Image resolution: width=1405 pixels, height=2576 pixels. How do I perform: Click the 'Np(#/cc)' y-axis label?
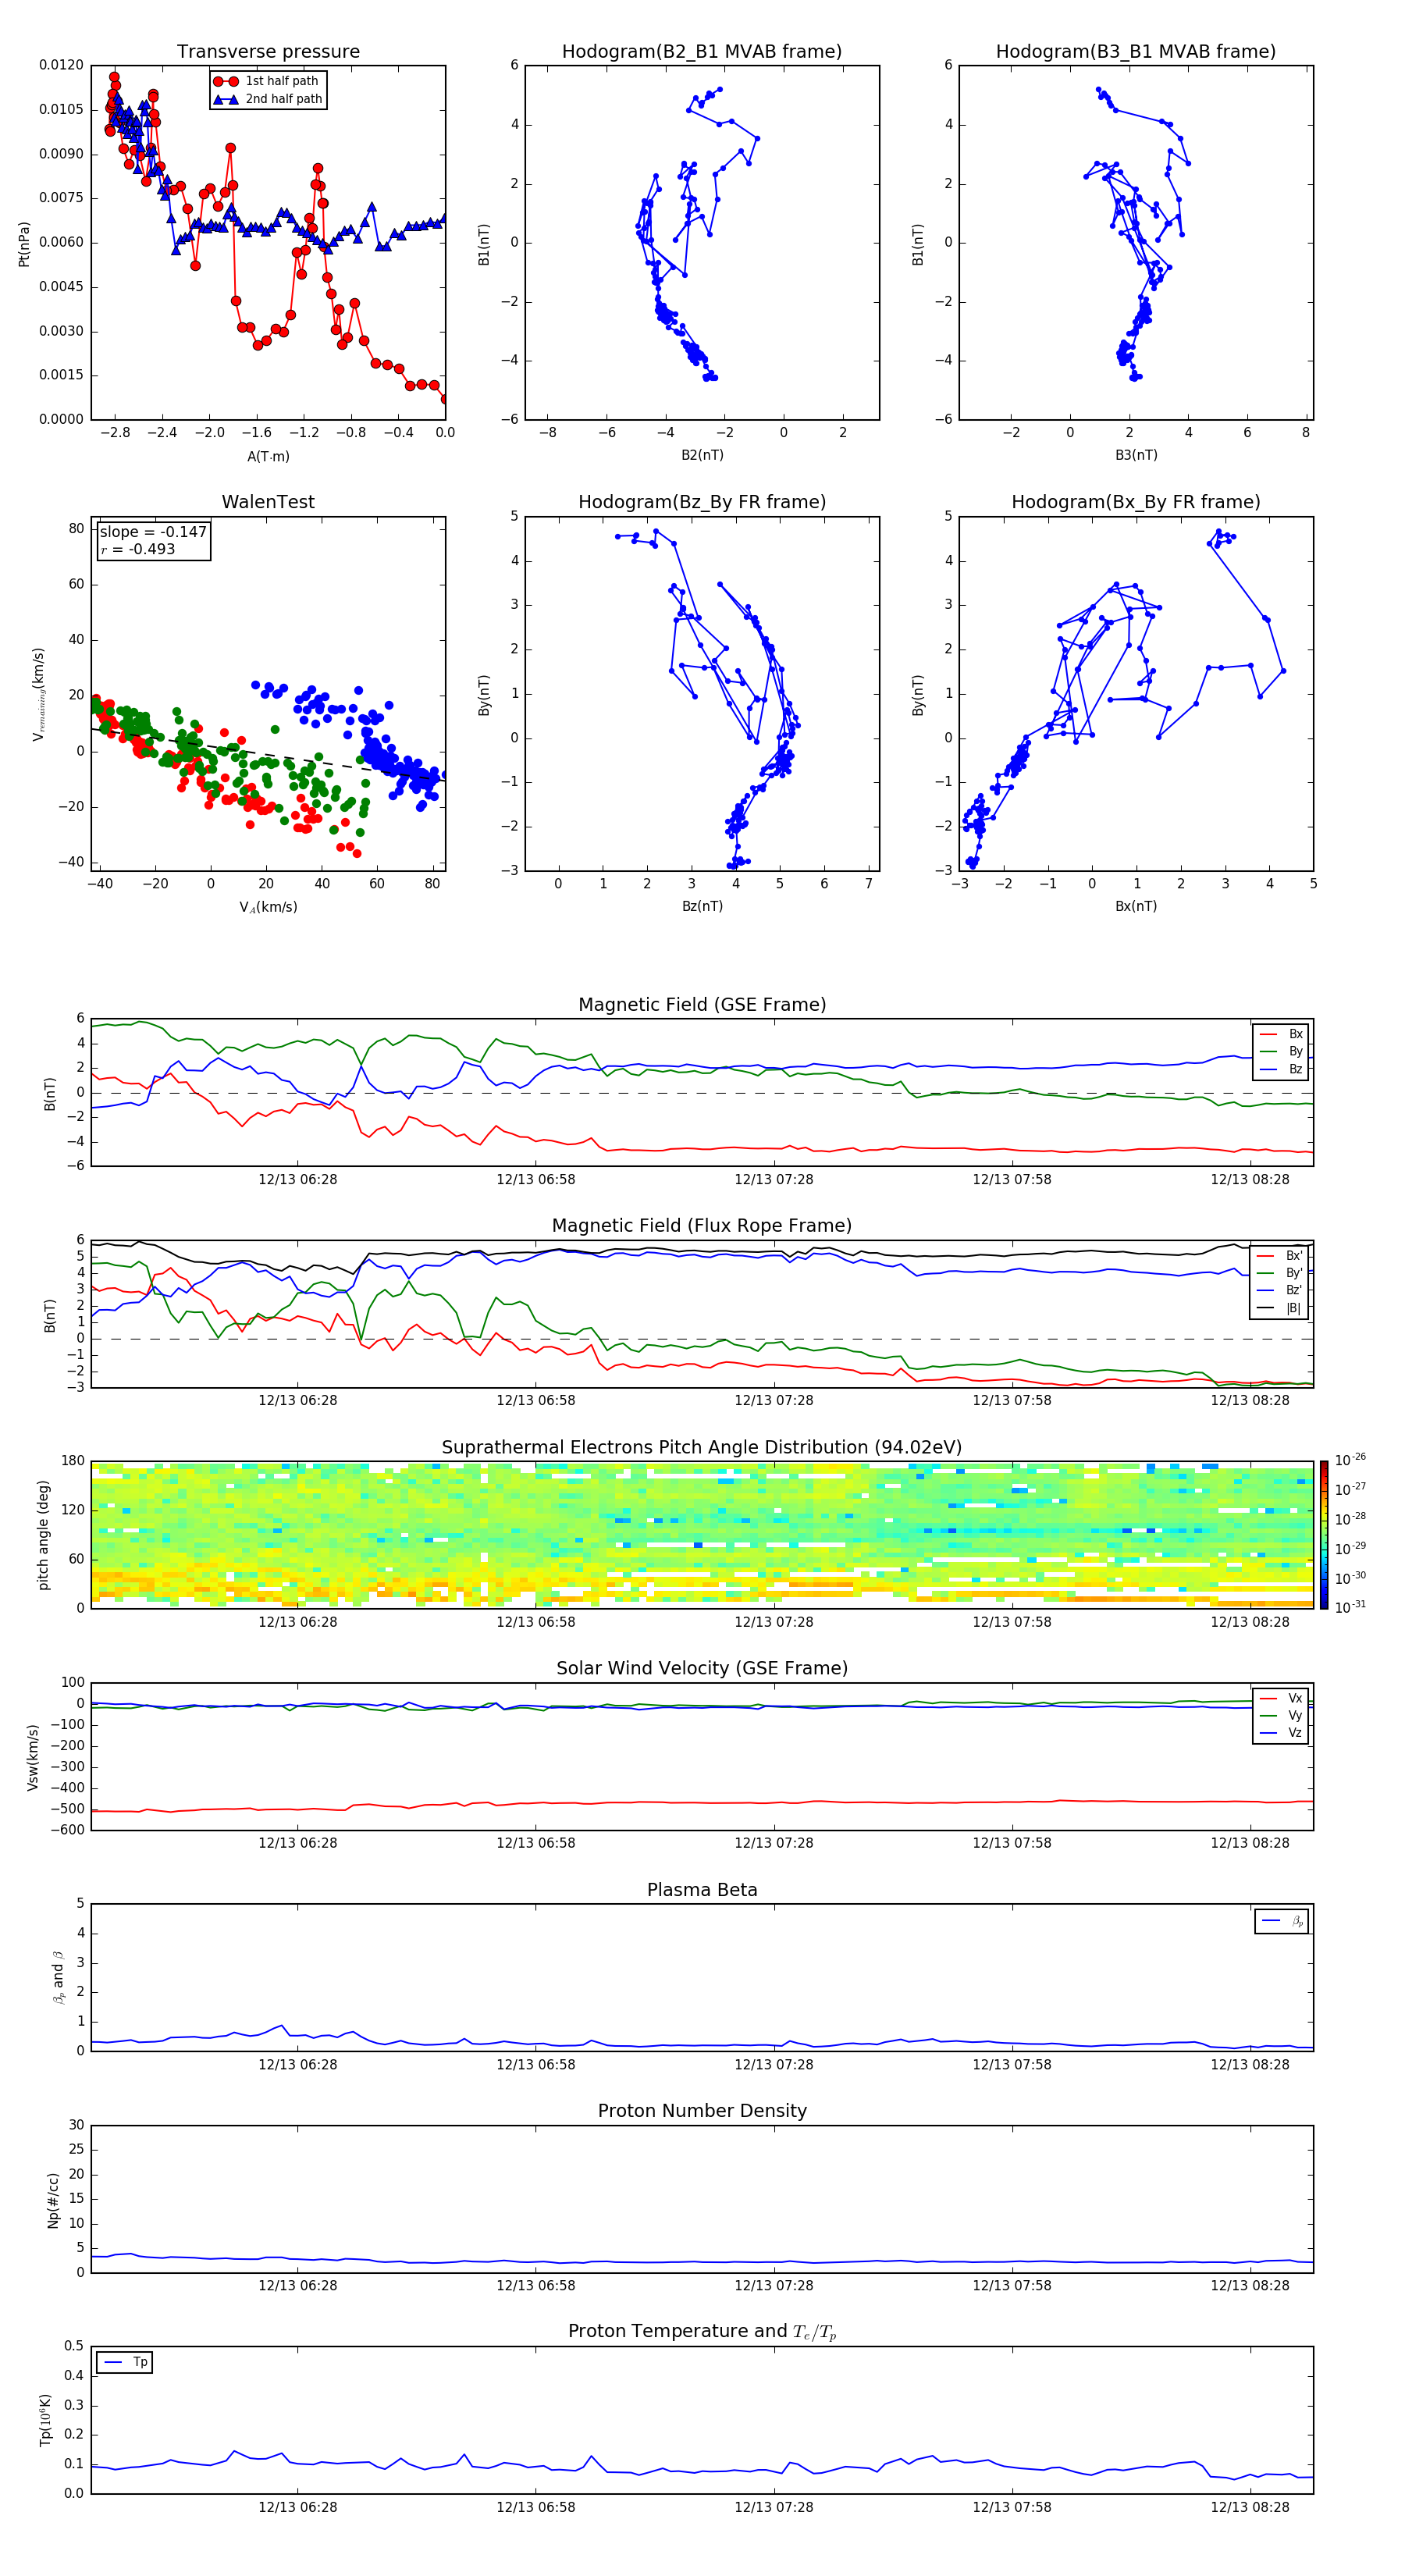coord(53,2200)
